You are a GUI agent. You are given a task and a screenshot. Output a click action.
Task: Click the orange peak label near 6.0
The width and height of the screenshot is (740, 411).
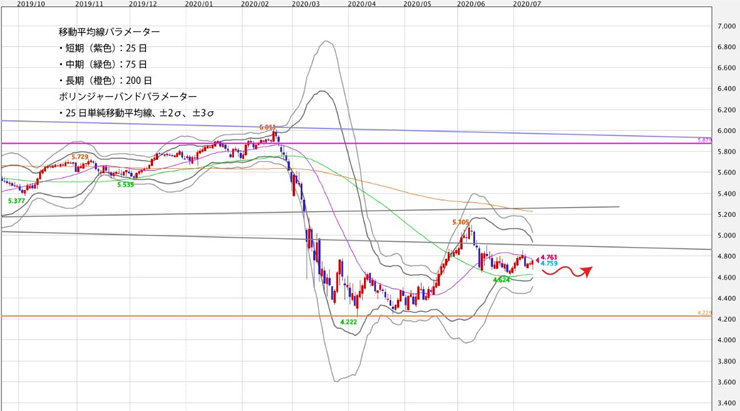click(267, 127)
